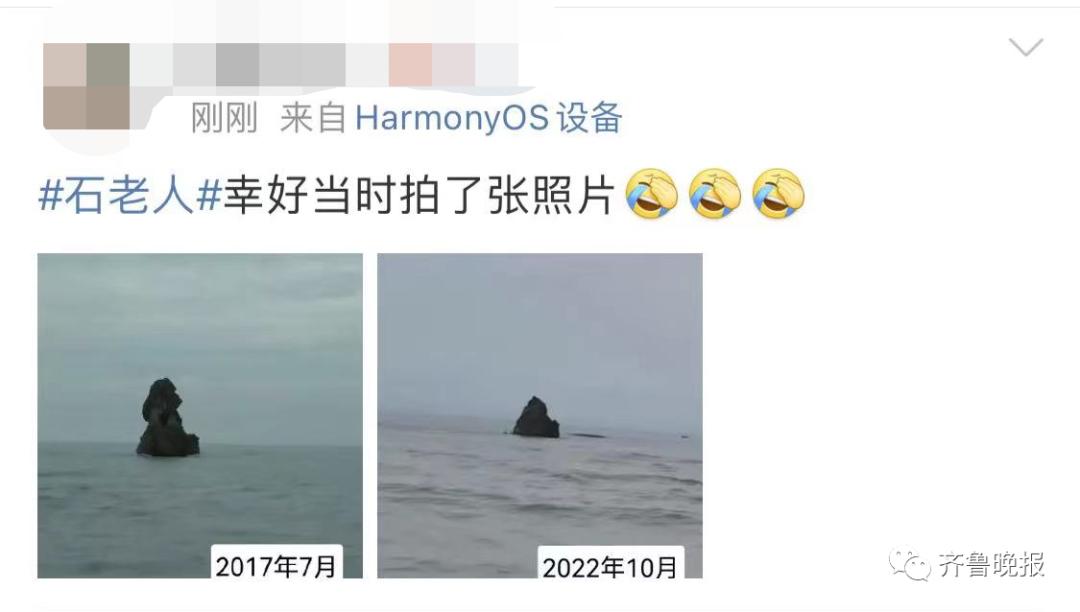
Task: Open the poster's blurred avatar
Action: [x=86, y=86]
